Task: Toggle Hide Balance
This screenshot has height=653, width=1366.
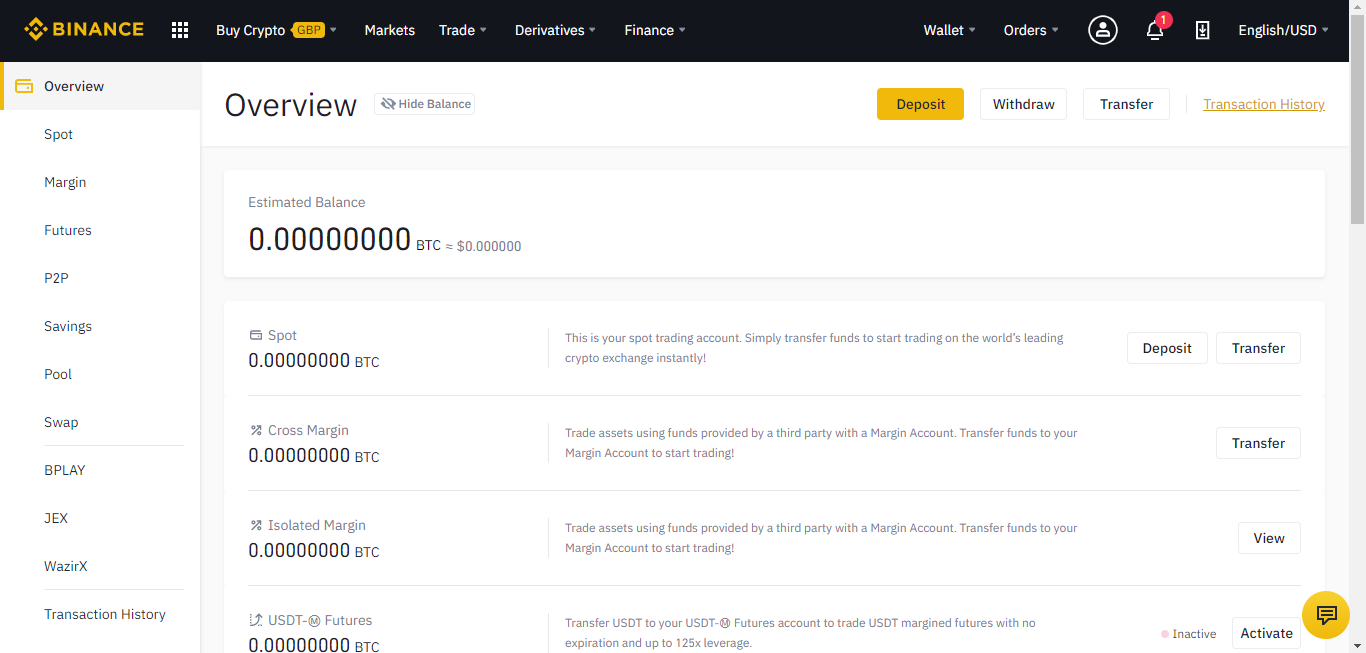Action: [x=425, y=104]
